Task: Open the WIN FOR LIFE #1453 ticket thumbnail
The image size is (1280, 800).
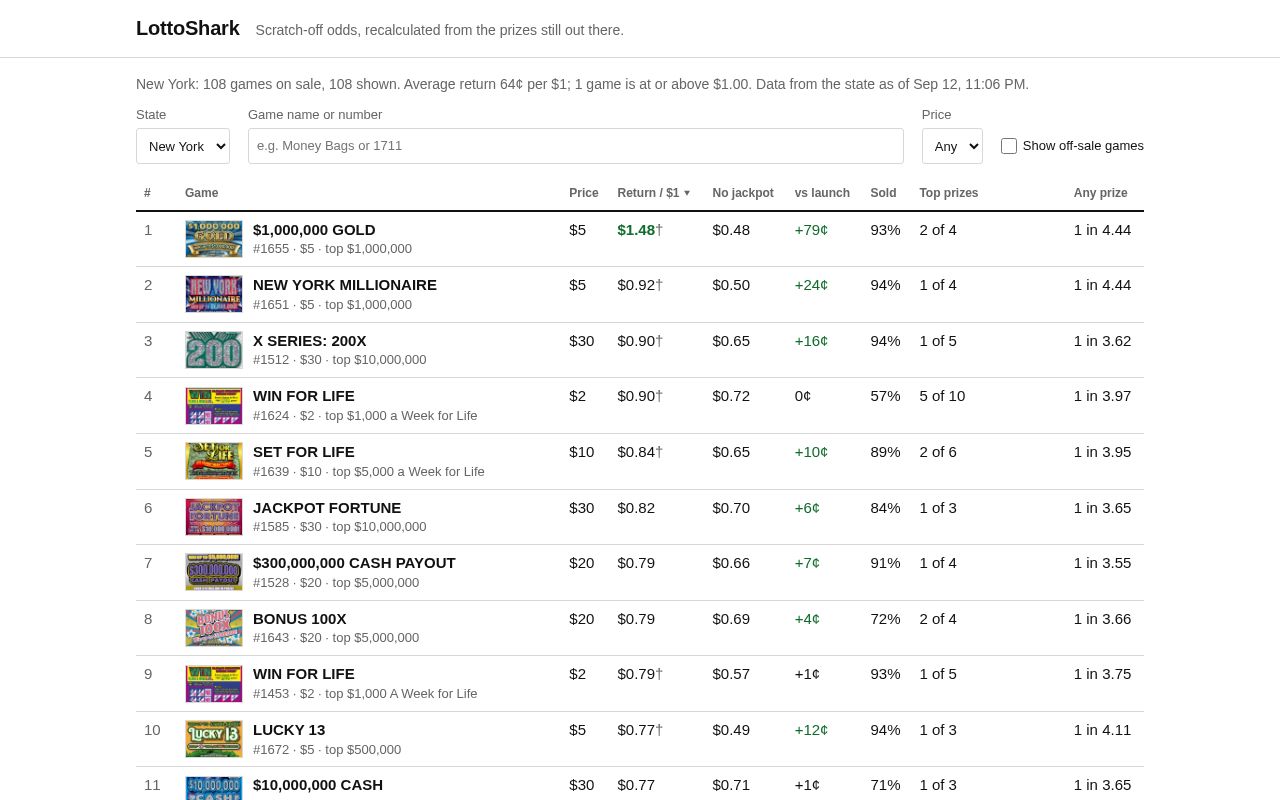Action: [x=214, y=684]
